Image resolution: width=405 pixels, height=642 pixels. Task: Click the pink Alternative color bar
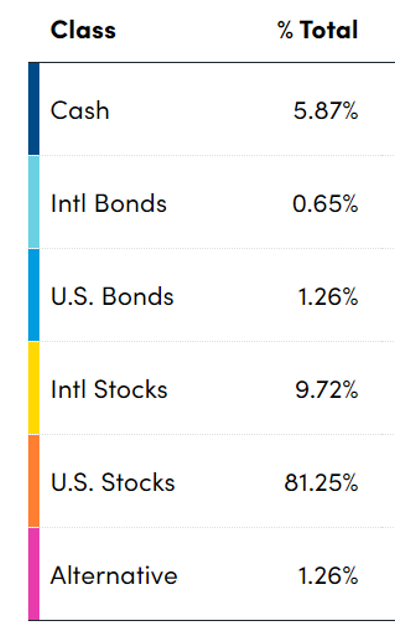(x=34, y=574)
